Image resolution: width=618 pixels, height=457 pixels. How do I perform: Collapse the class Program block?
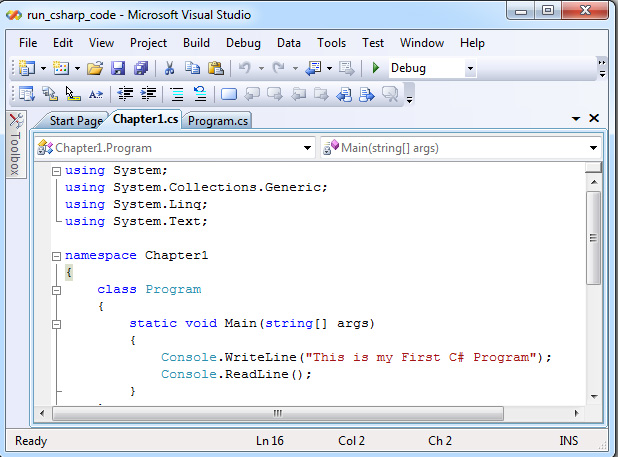click(56, 290)
